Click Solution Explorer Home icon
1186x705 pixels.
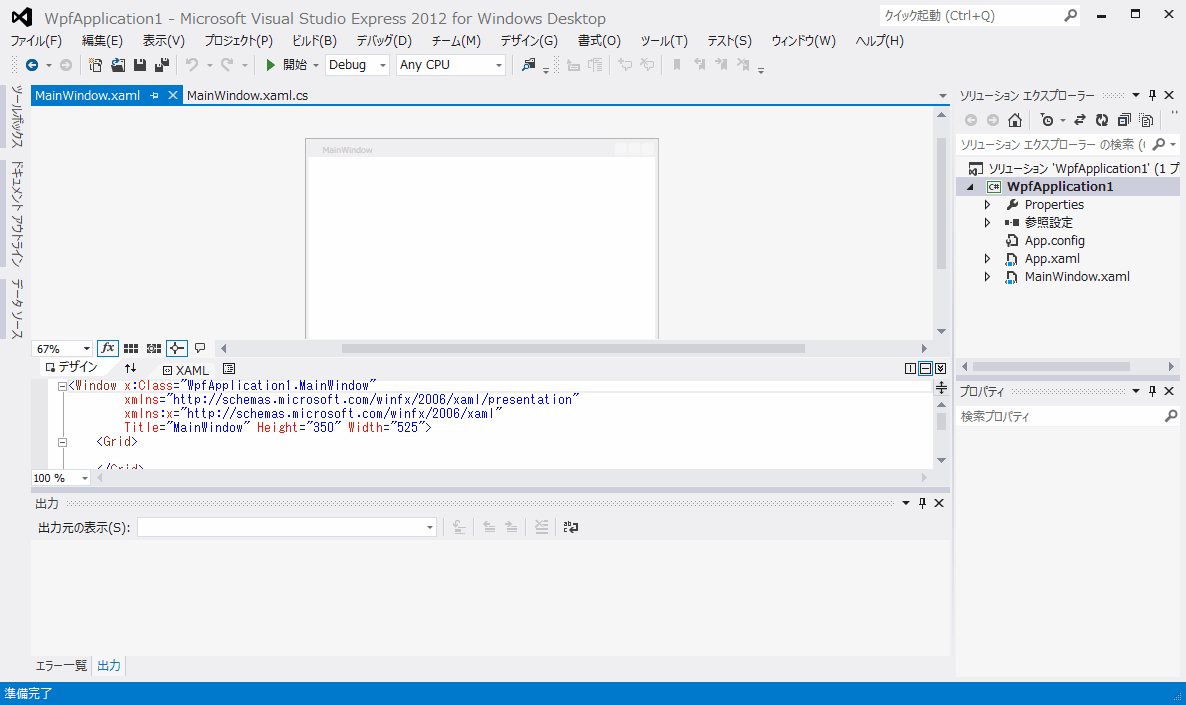pyautogui.click(x=1015, y=120)
